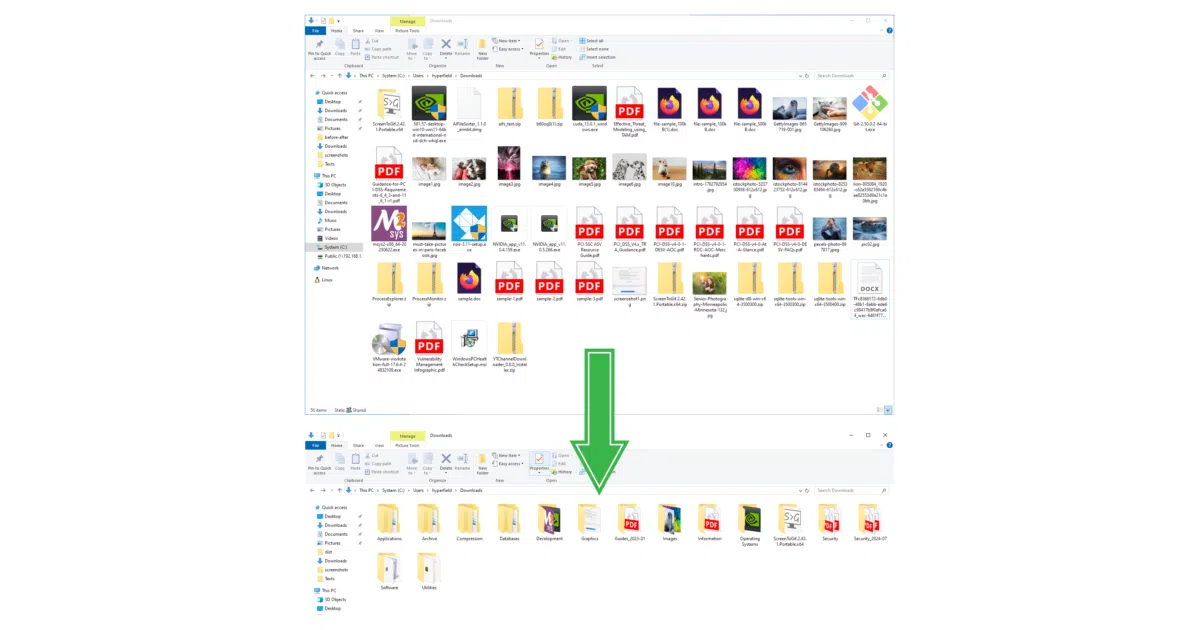Expand previous locations dropdown in upper window address bar
The image size is (1200, 630).
point(799,76)
